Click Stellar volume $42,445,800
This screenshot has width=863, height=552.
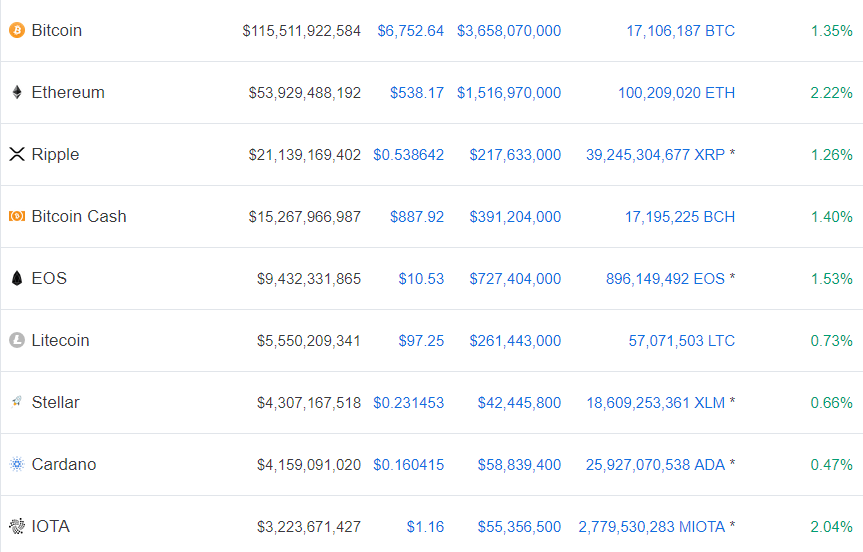520,403
